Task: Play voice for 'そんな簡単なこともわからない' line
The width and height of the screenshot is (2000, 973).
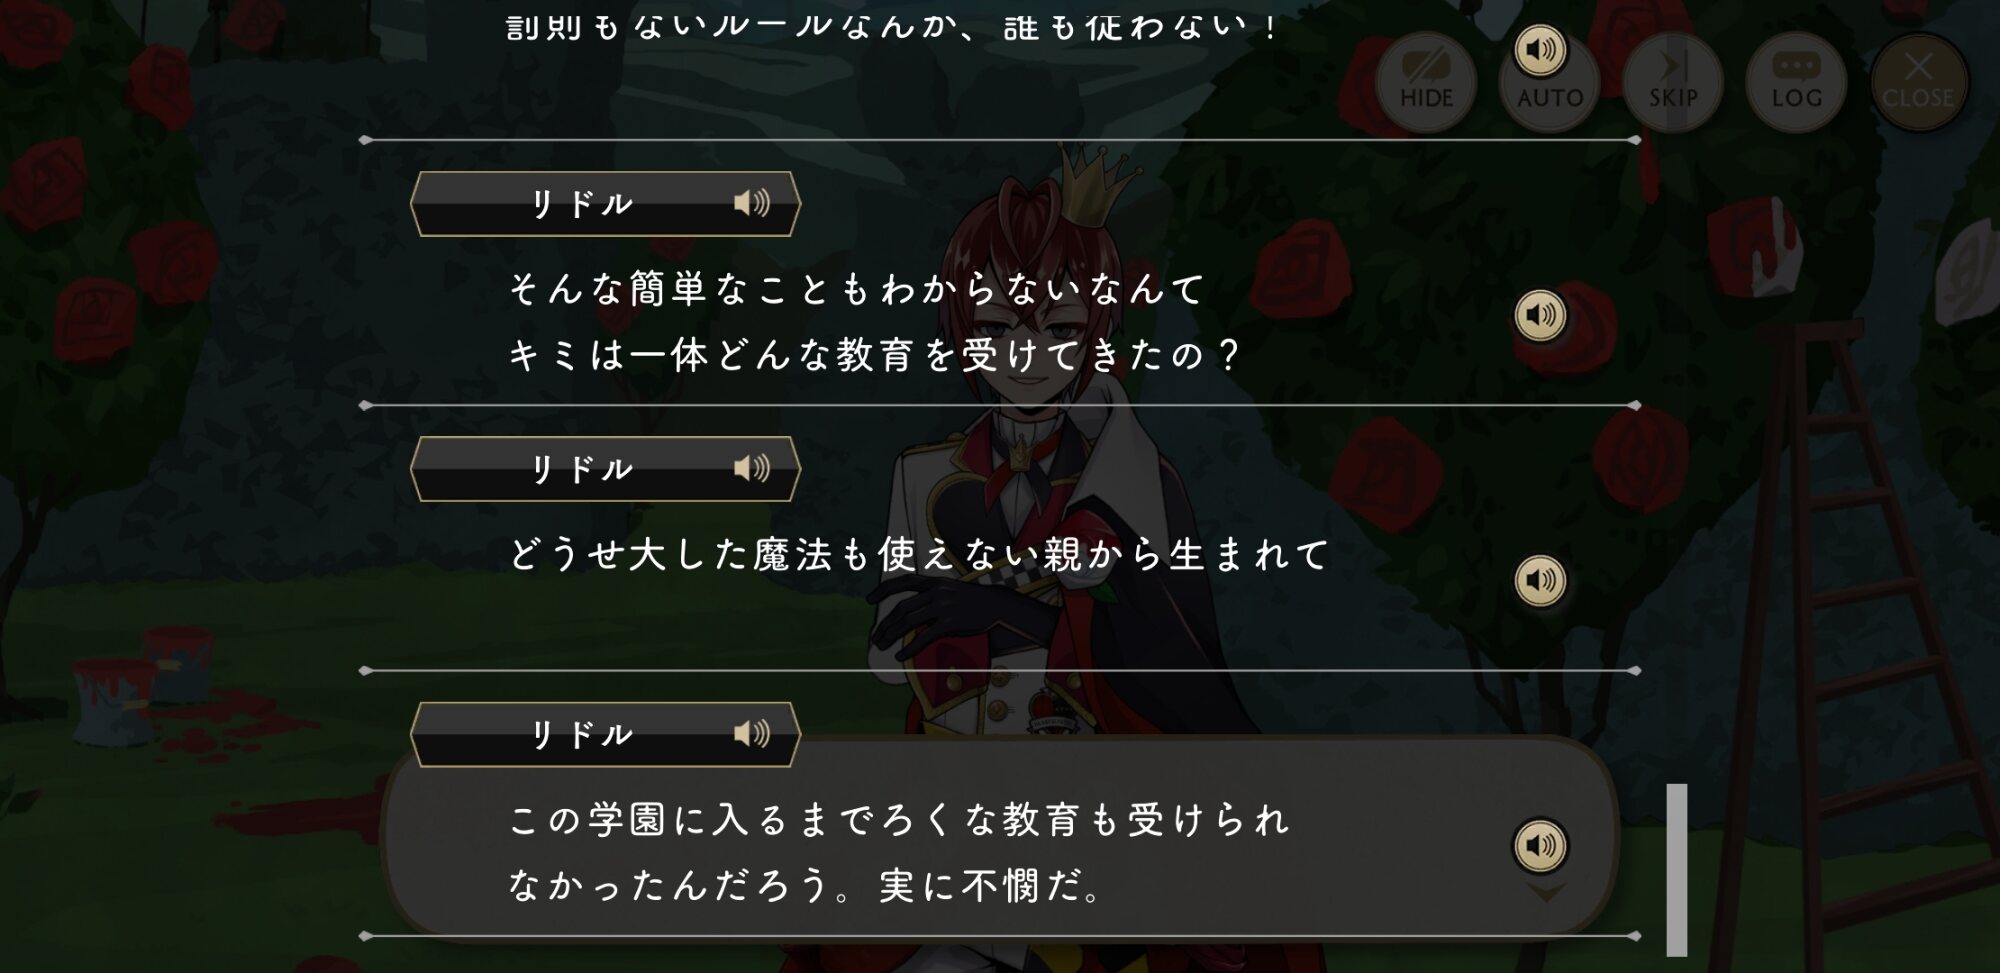Action: [1540, 315]
